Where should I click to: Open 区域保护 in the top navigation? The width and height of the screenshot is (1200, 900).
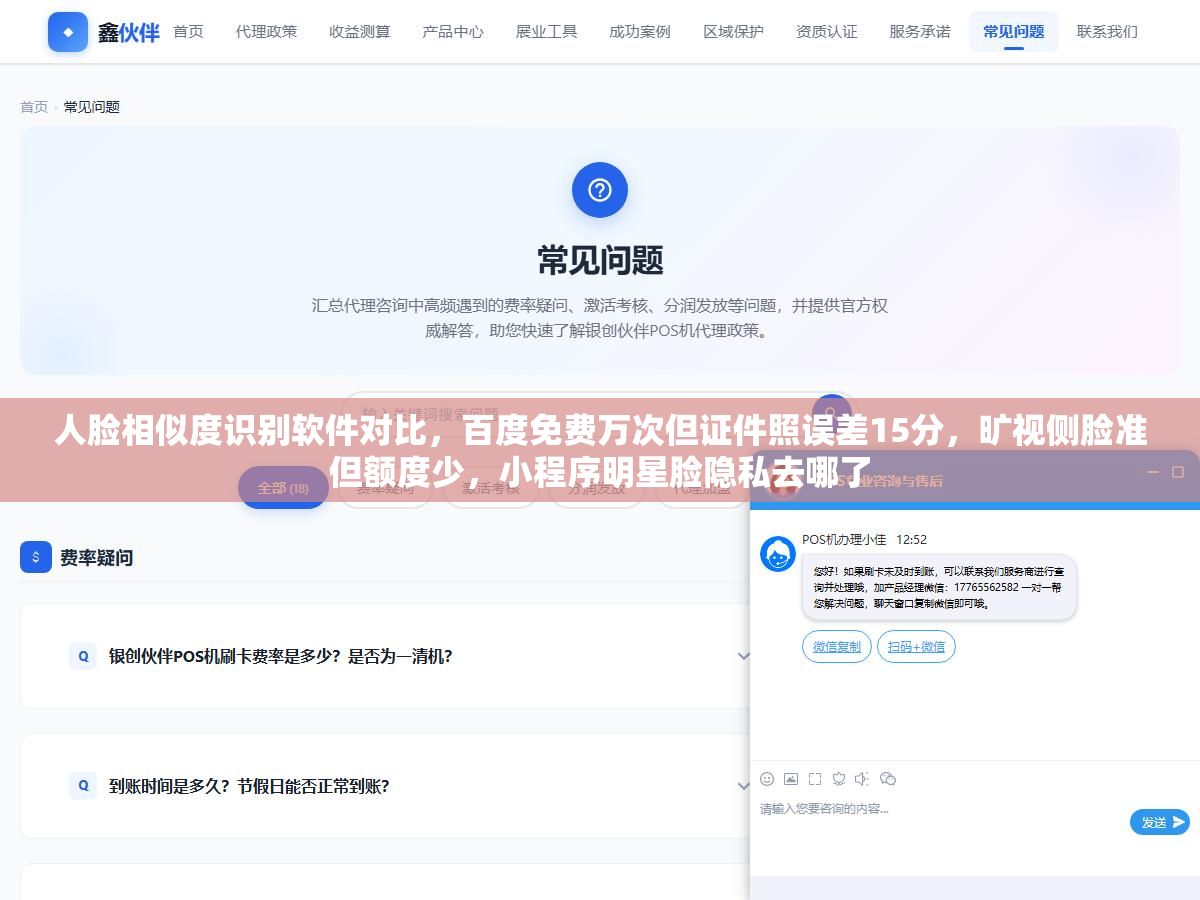pyautogui.click(x=733, y=32)
